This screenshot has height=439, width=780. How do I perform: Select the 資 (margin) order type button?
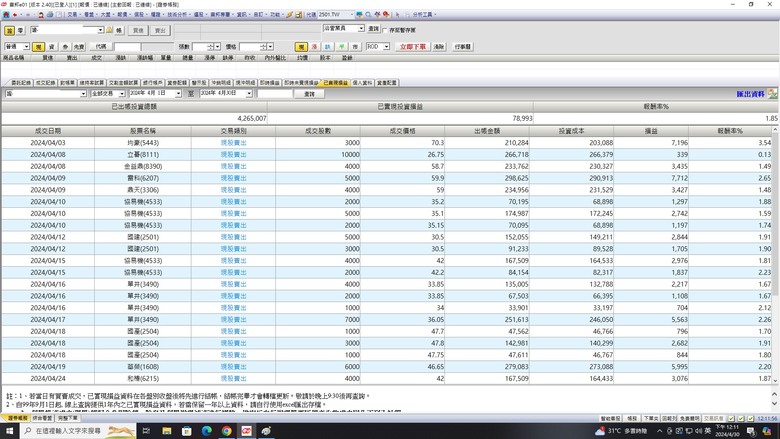[52, 47]
